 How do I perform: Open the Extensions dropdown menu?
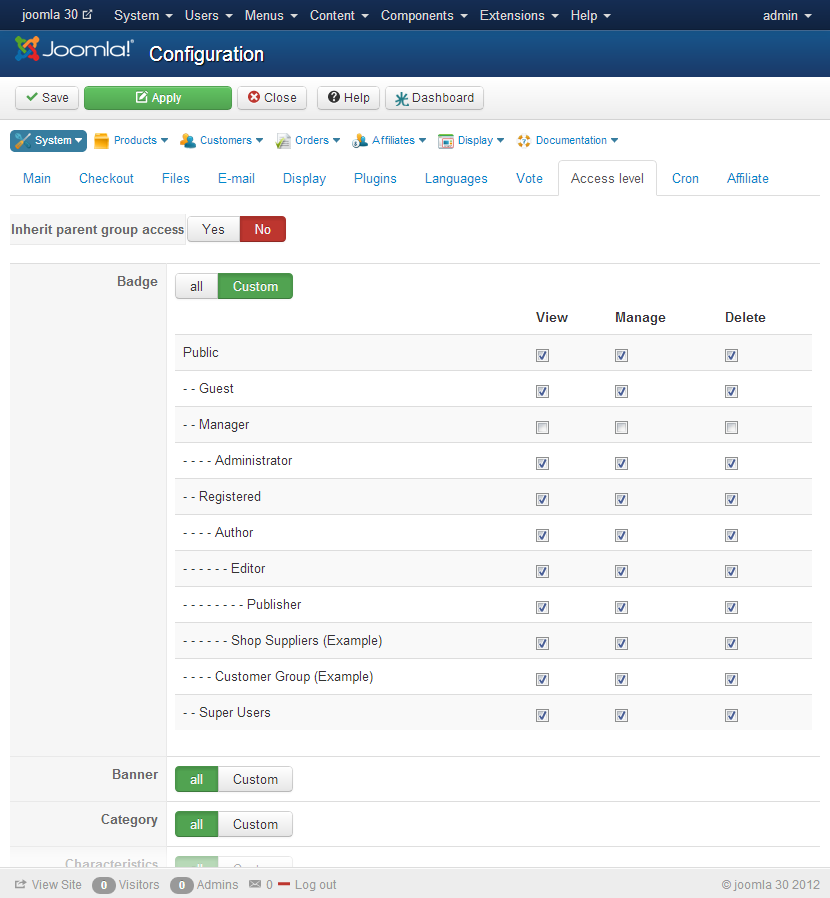(x=518, y=16)
